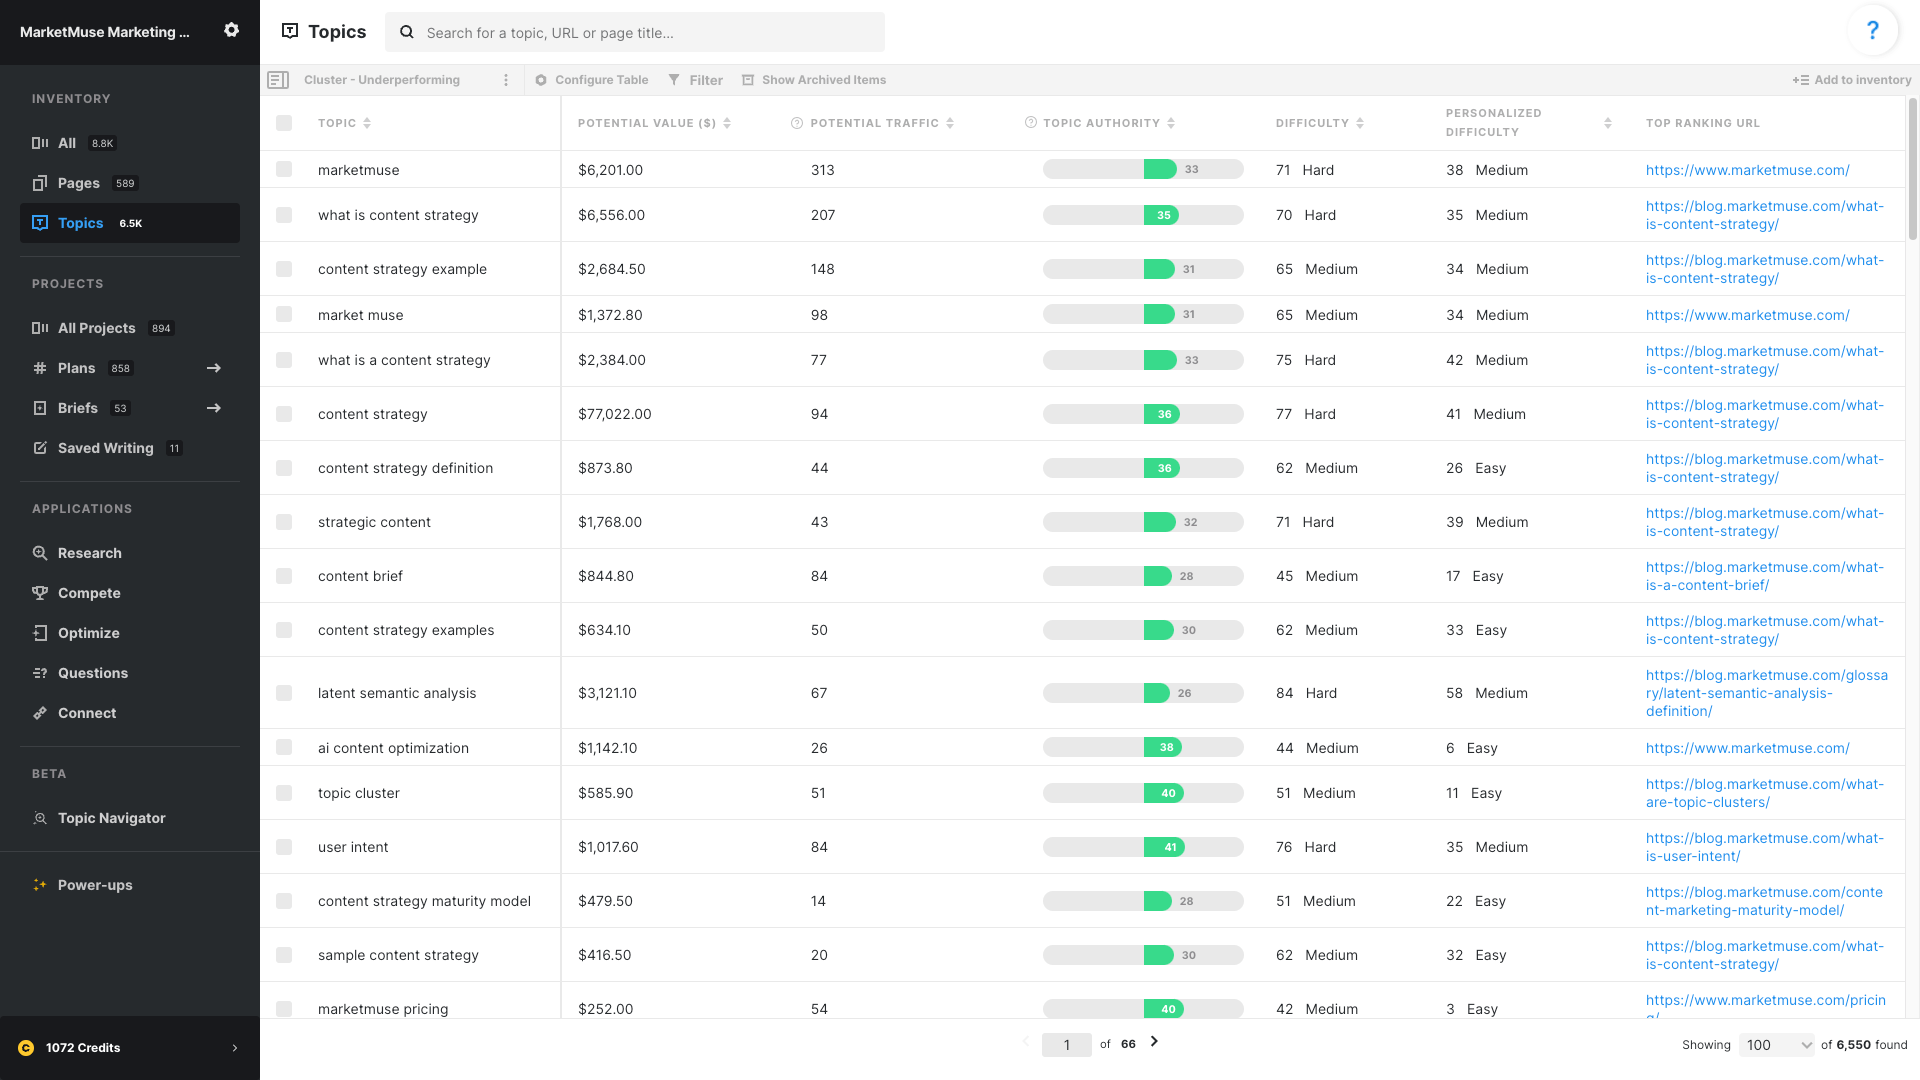The width and height of the screenshot is (1920, 1080).
Task: Click the Connect link icon
Action: (x=40, y=713)
